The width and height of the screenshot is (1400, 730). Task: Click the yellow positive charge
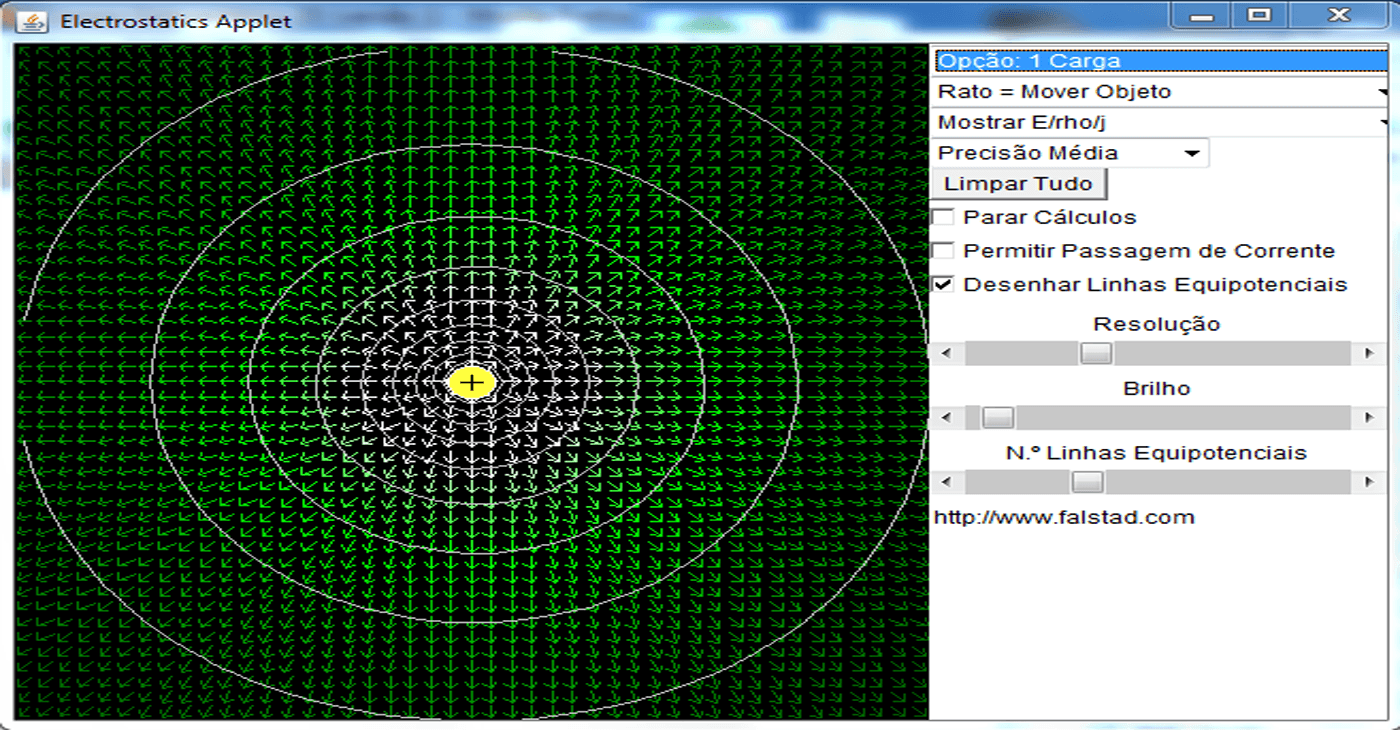click(x=472, y=383)
